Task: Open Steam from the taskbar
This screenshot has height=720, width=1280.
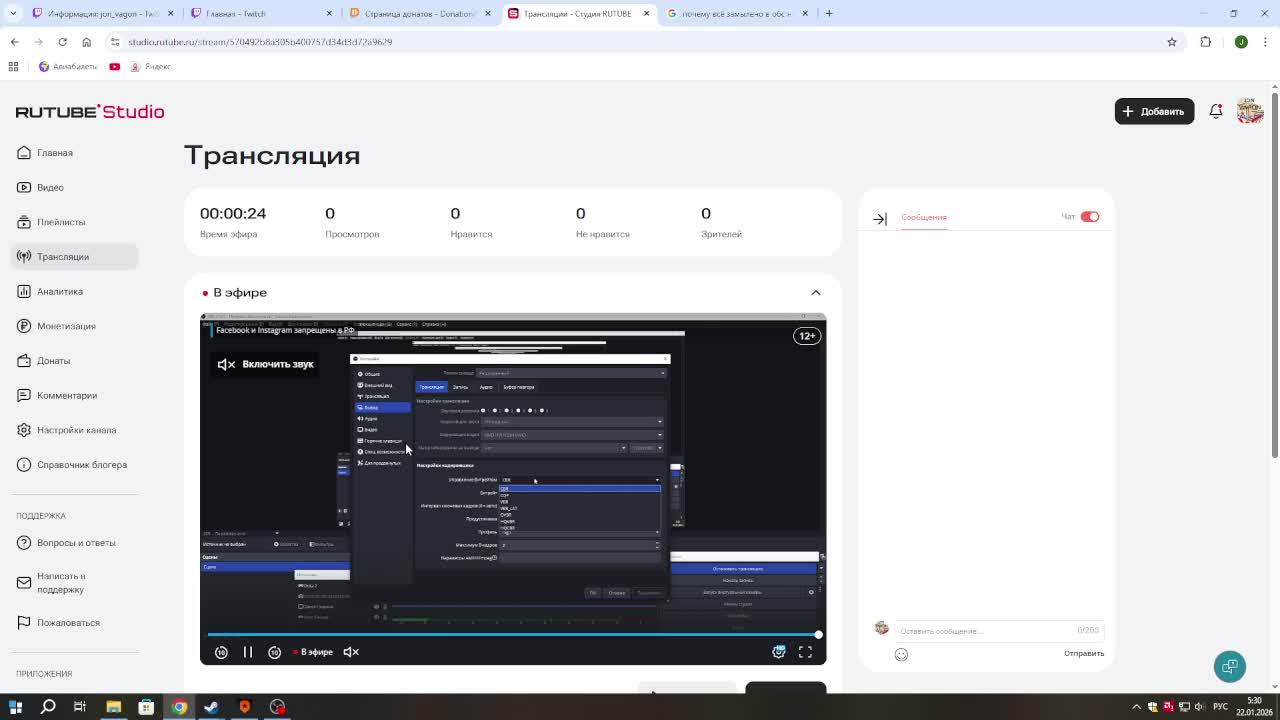Action: pyautogui.click(x=211, y=707)
